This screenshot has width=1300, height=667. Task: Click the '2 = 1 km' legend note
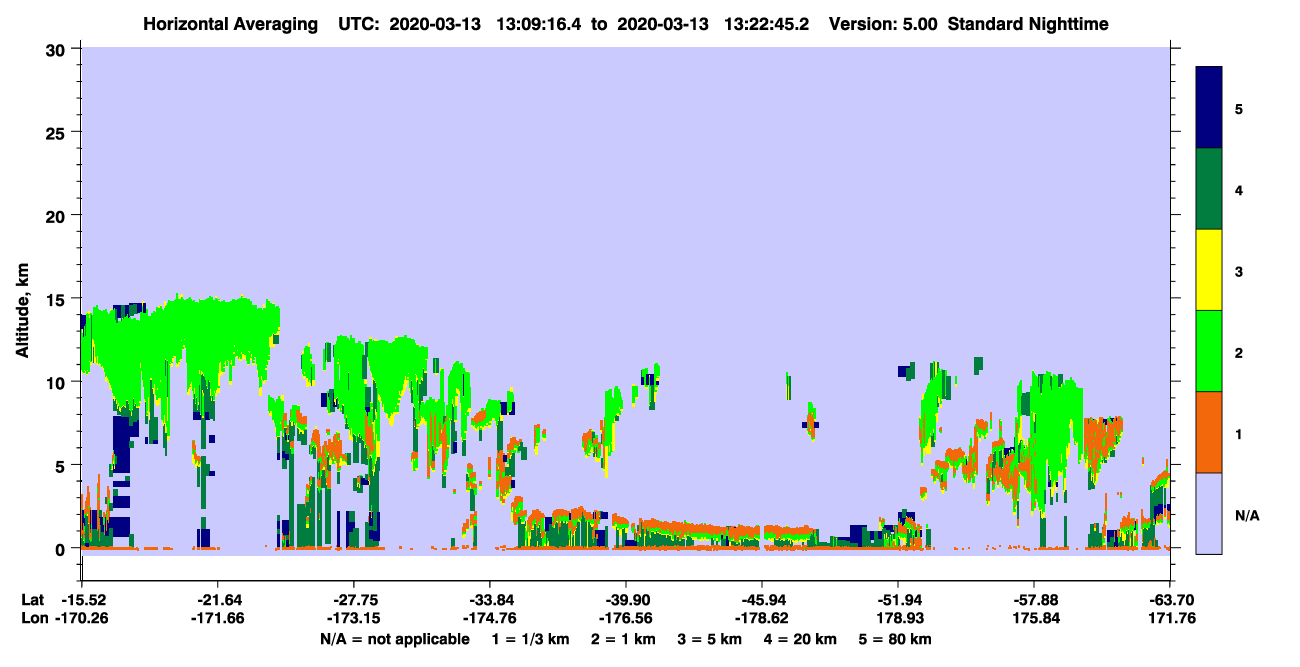[x=622, y=639]
